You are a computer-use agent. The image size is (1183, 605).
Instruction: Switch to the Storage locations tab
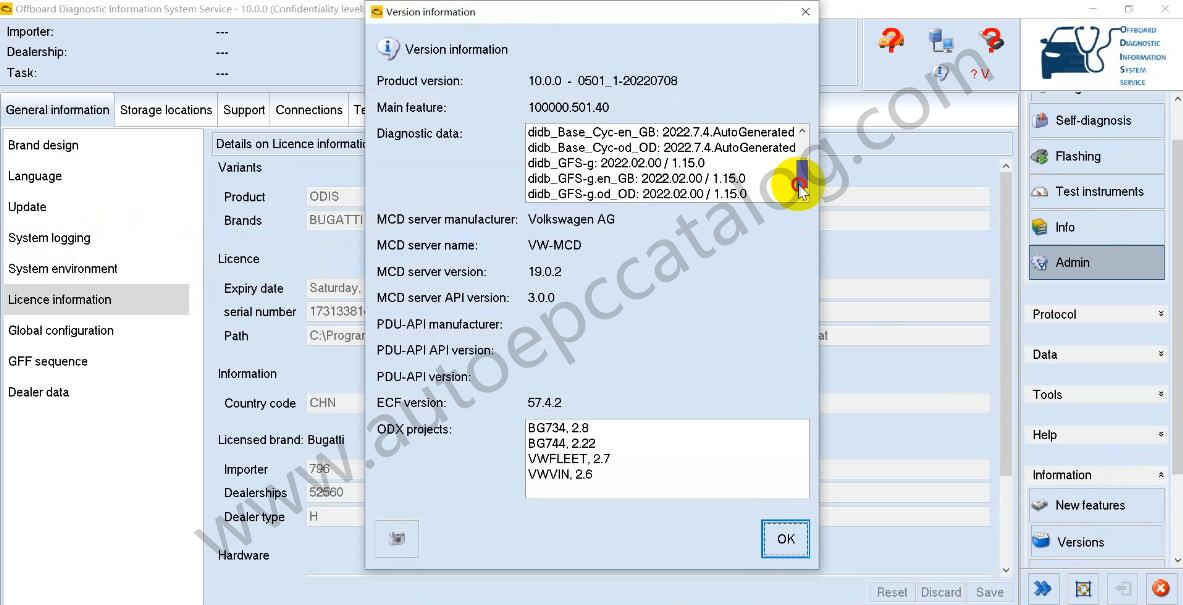point(166,110)
